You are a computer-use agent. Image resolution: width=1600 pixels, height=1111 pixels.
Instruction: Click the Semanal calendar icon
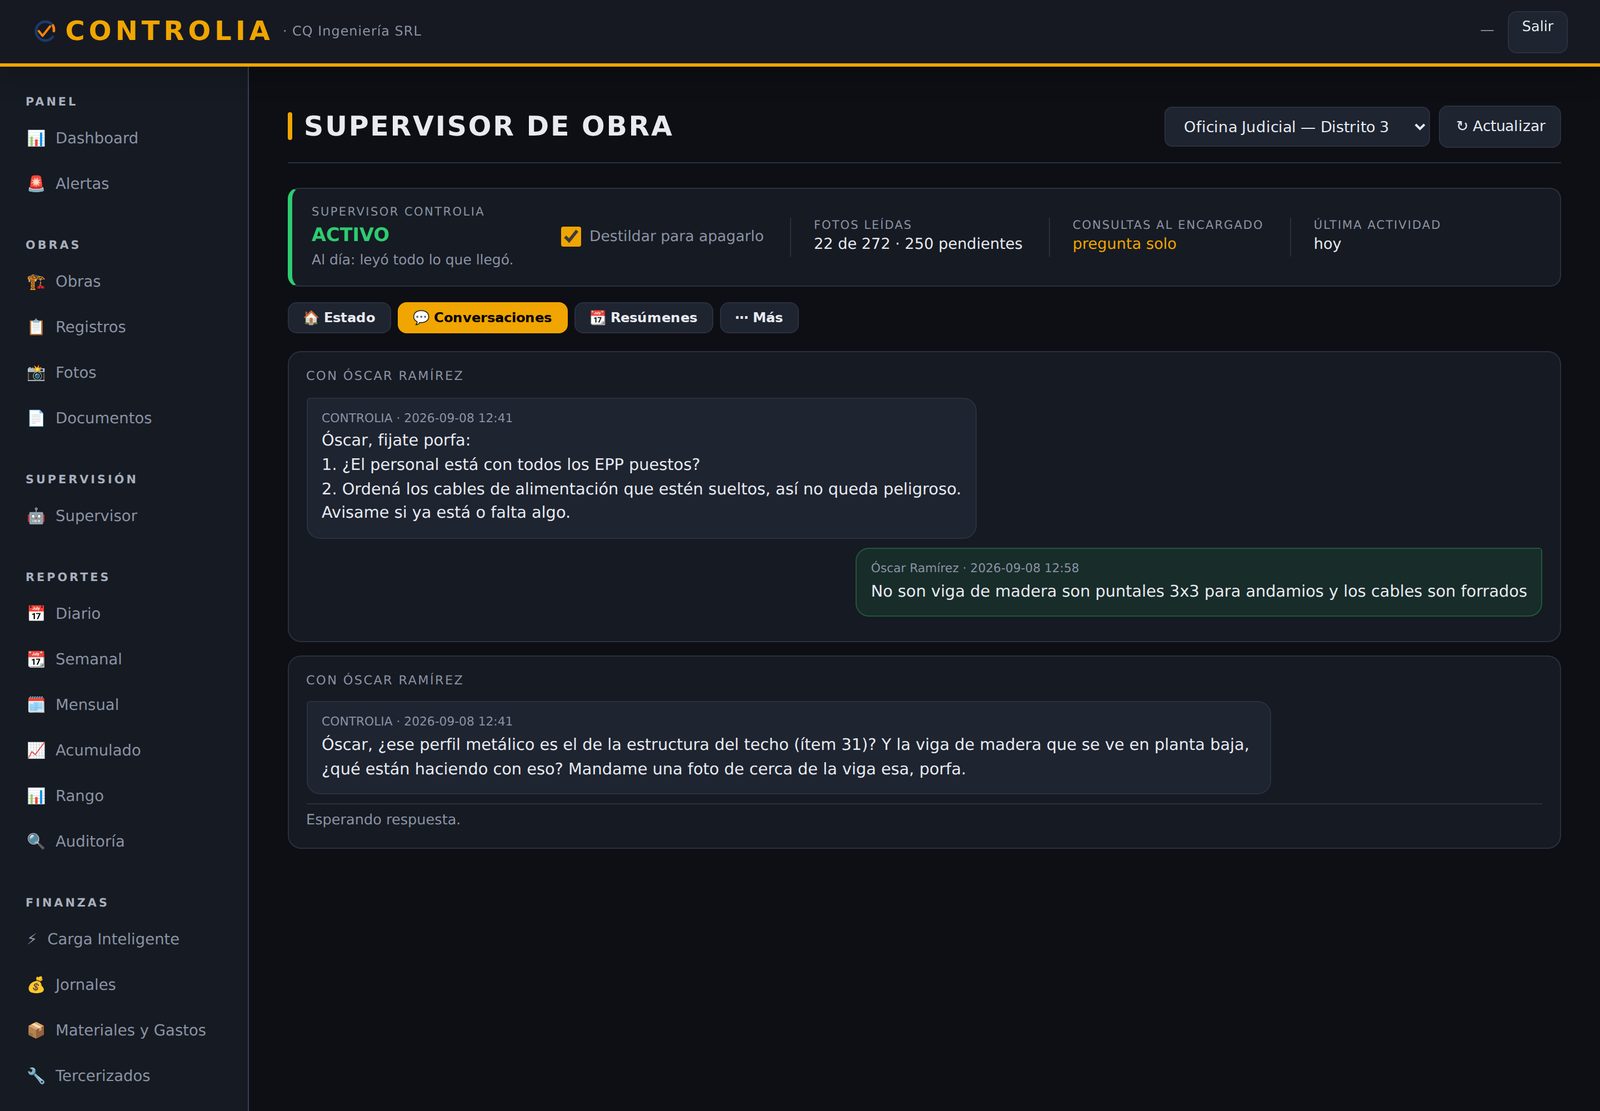(x=36, y=659)
